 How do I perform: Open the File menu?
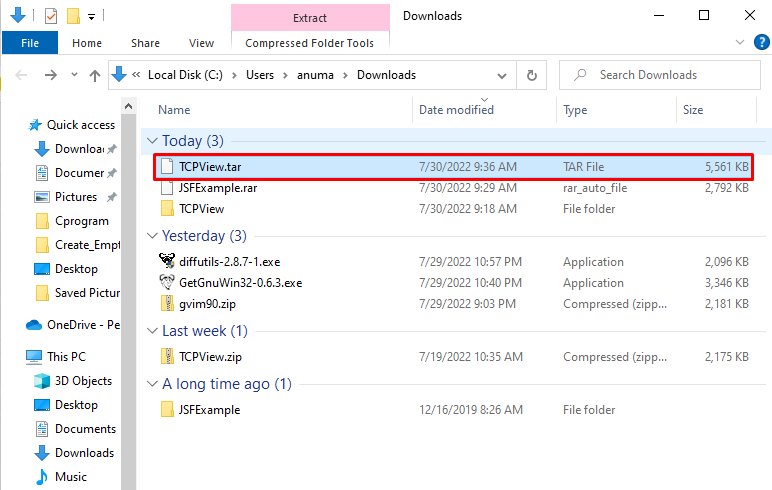click(30, 43)
